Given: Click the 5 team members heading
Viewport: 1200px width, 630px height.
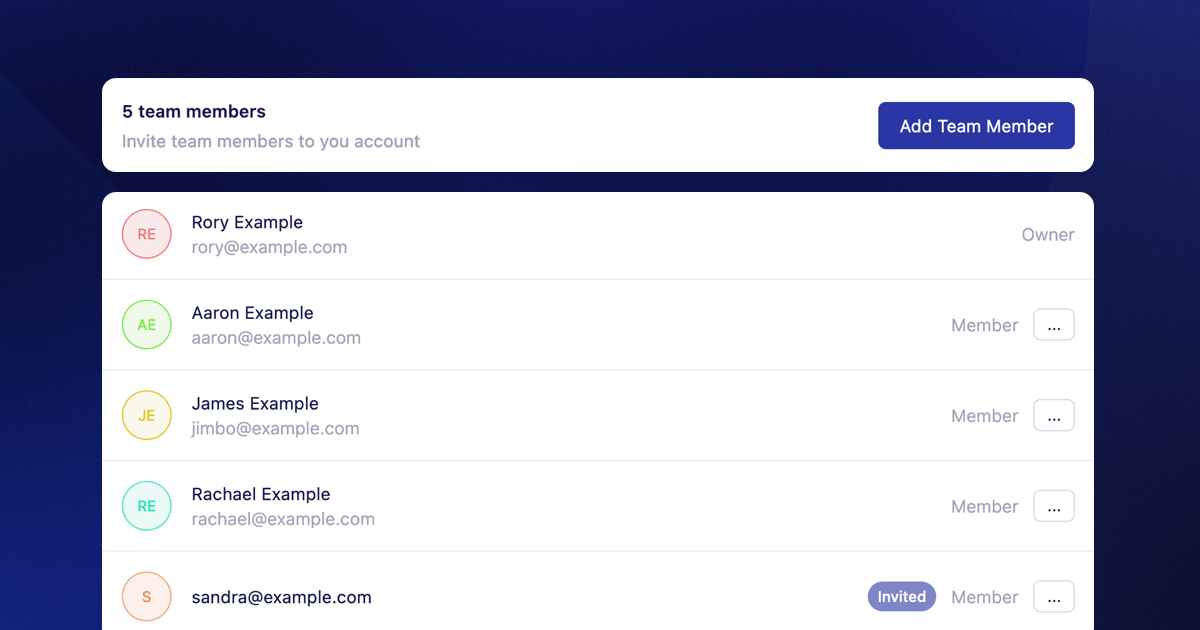Looking at the screenshot, I should coord(194,112).
